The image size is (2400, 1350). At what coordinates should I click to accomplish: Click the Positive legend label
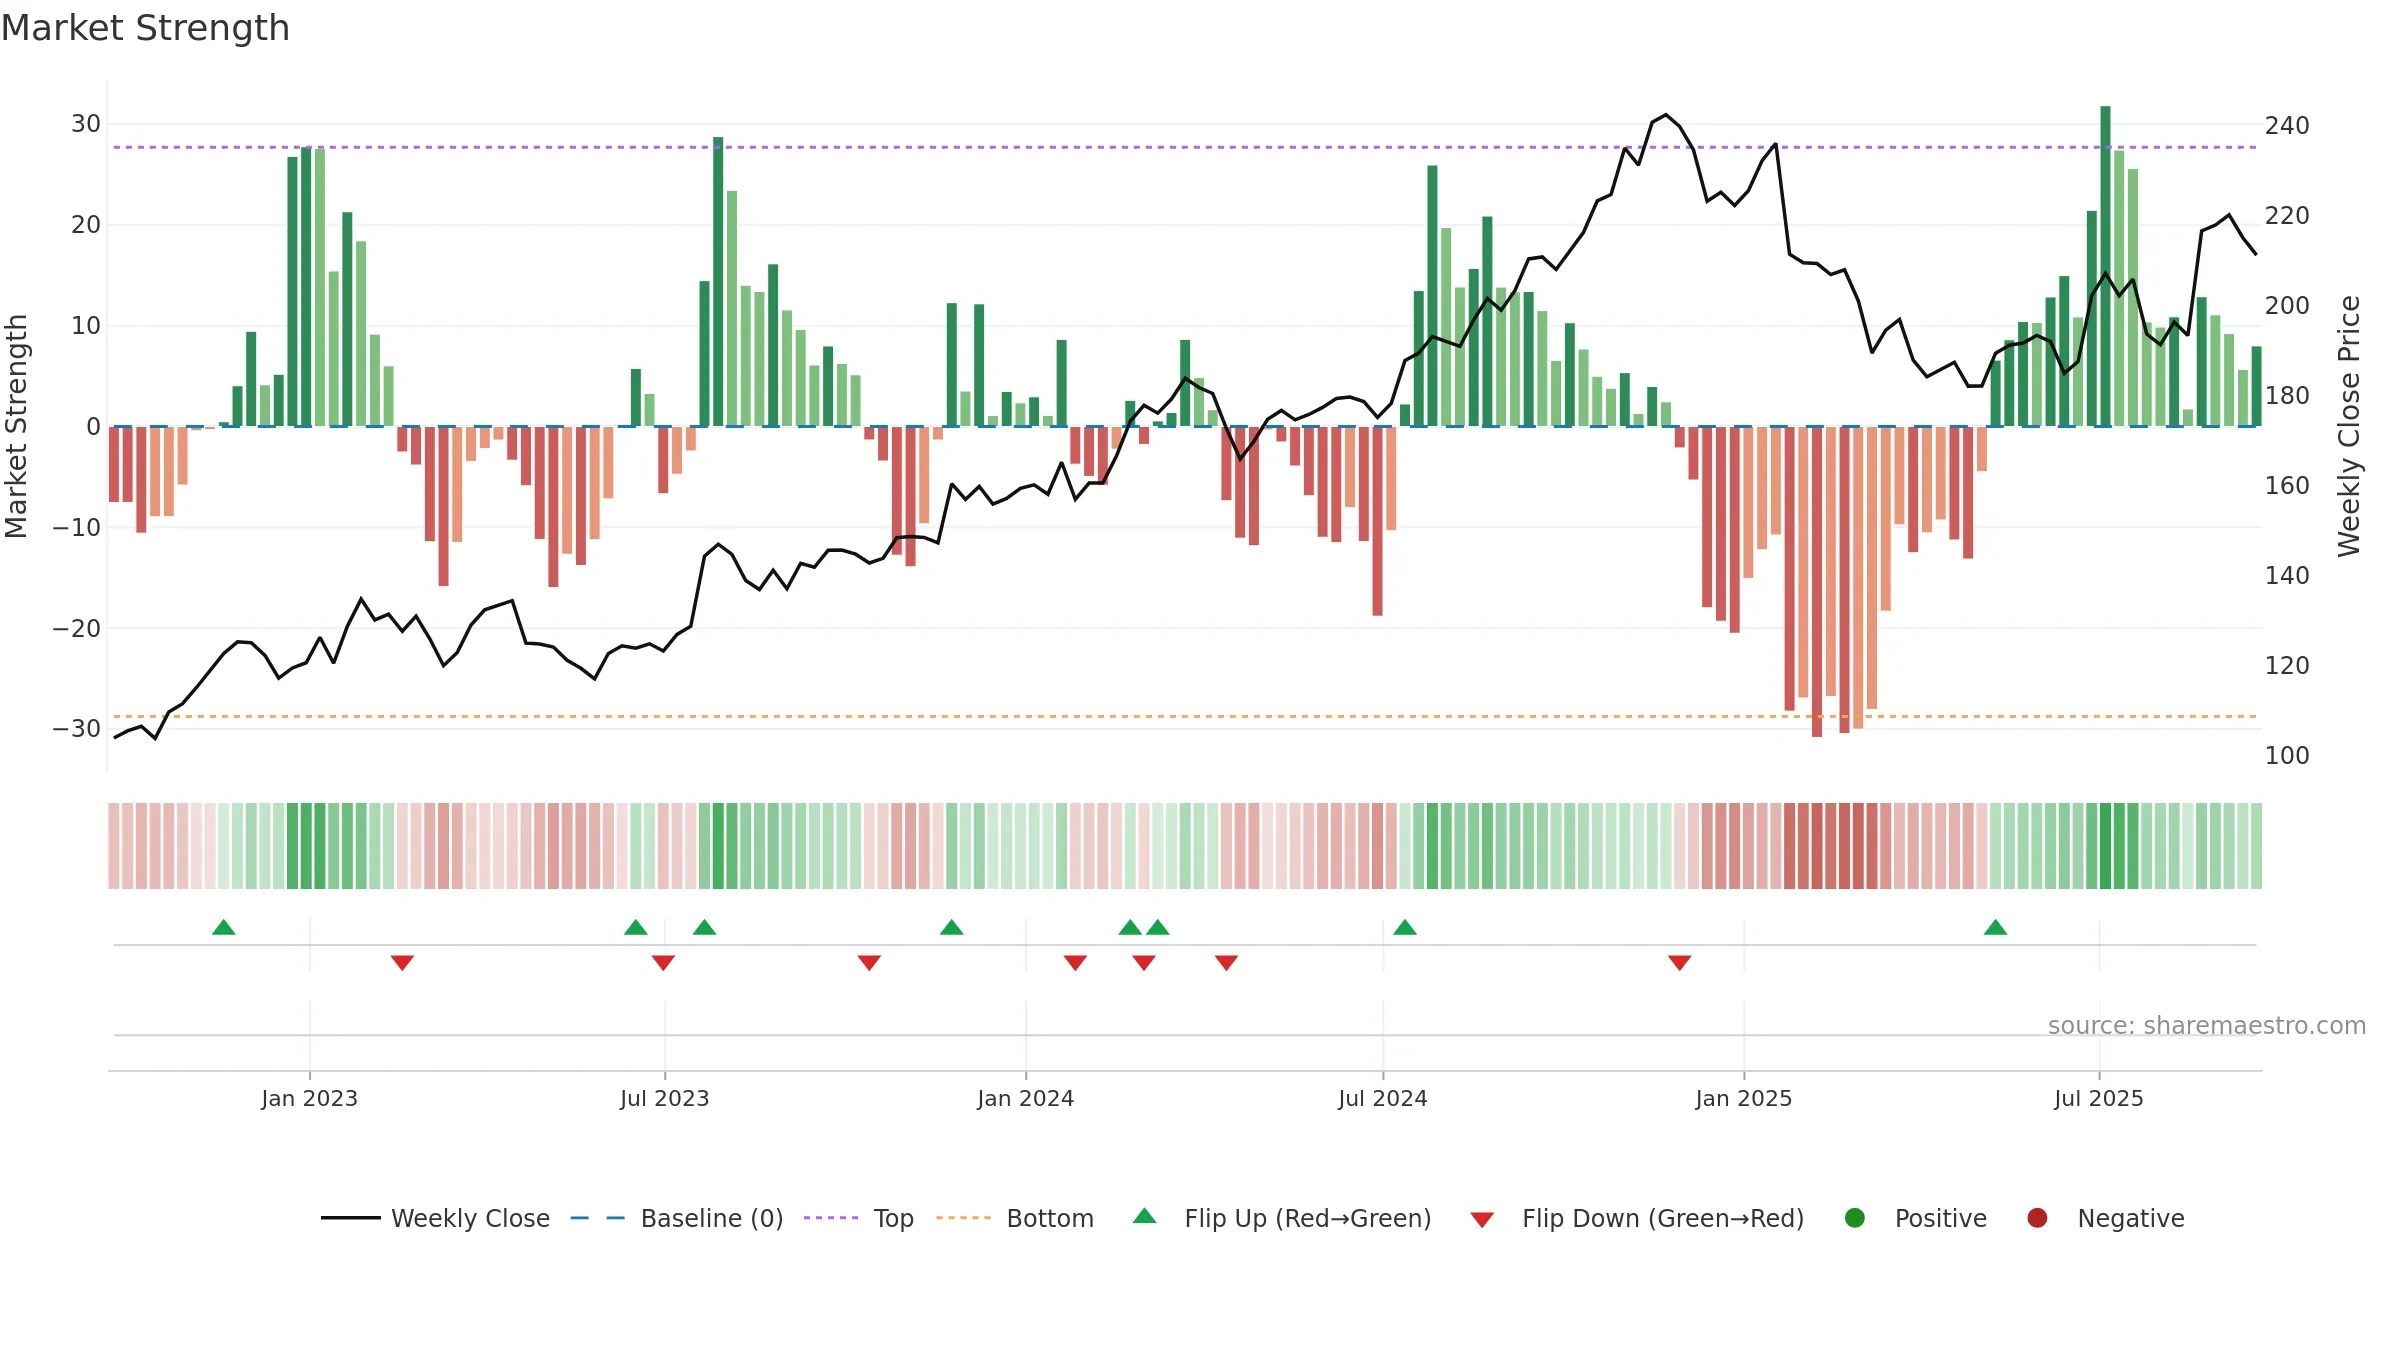[x=1941, y=1218]
